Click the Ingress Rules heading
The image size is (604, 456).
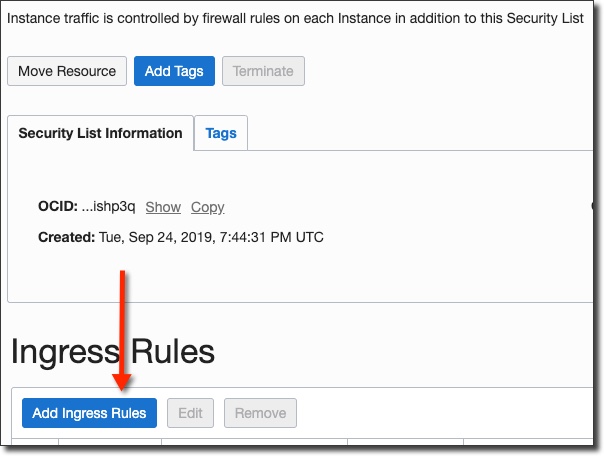pyautogui.click(x=112, y=352)
